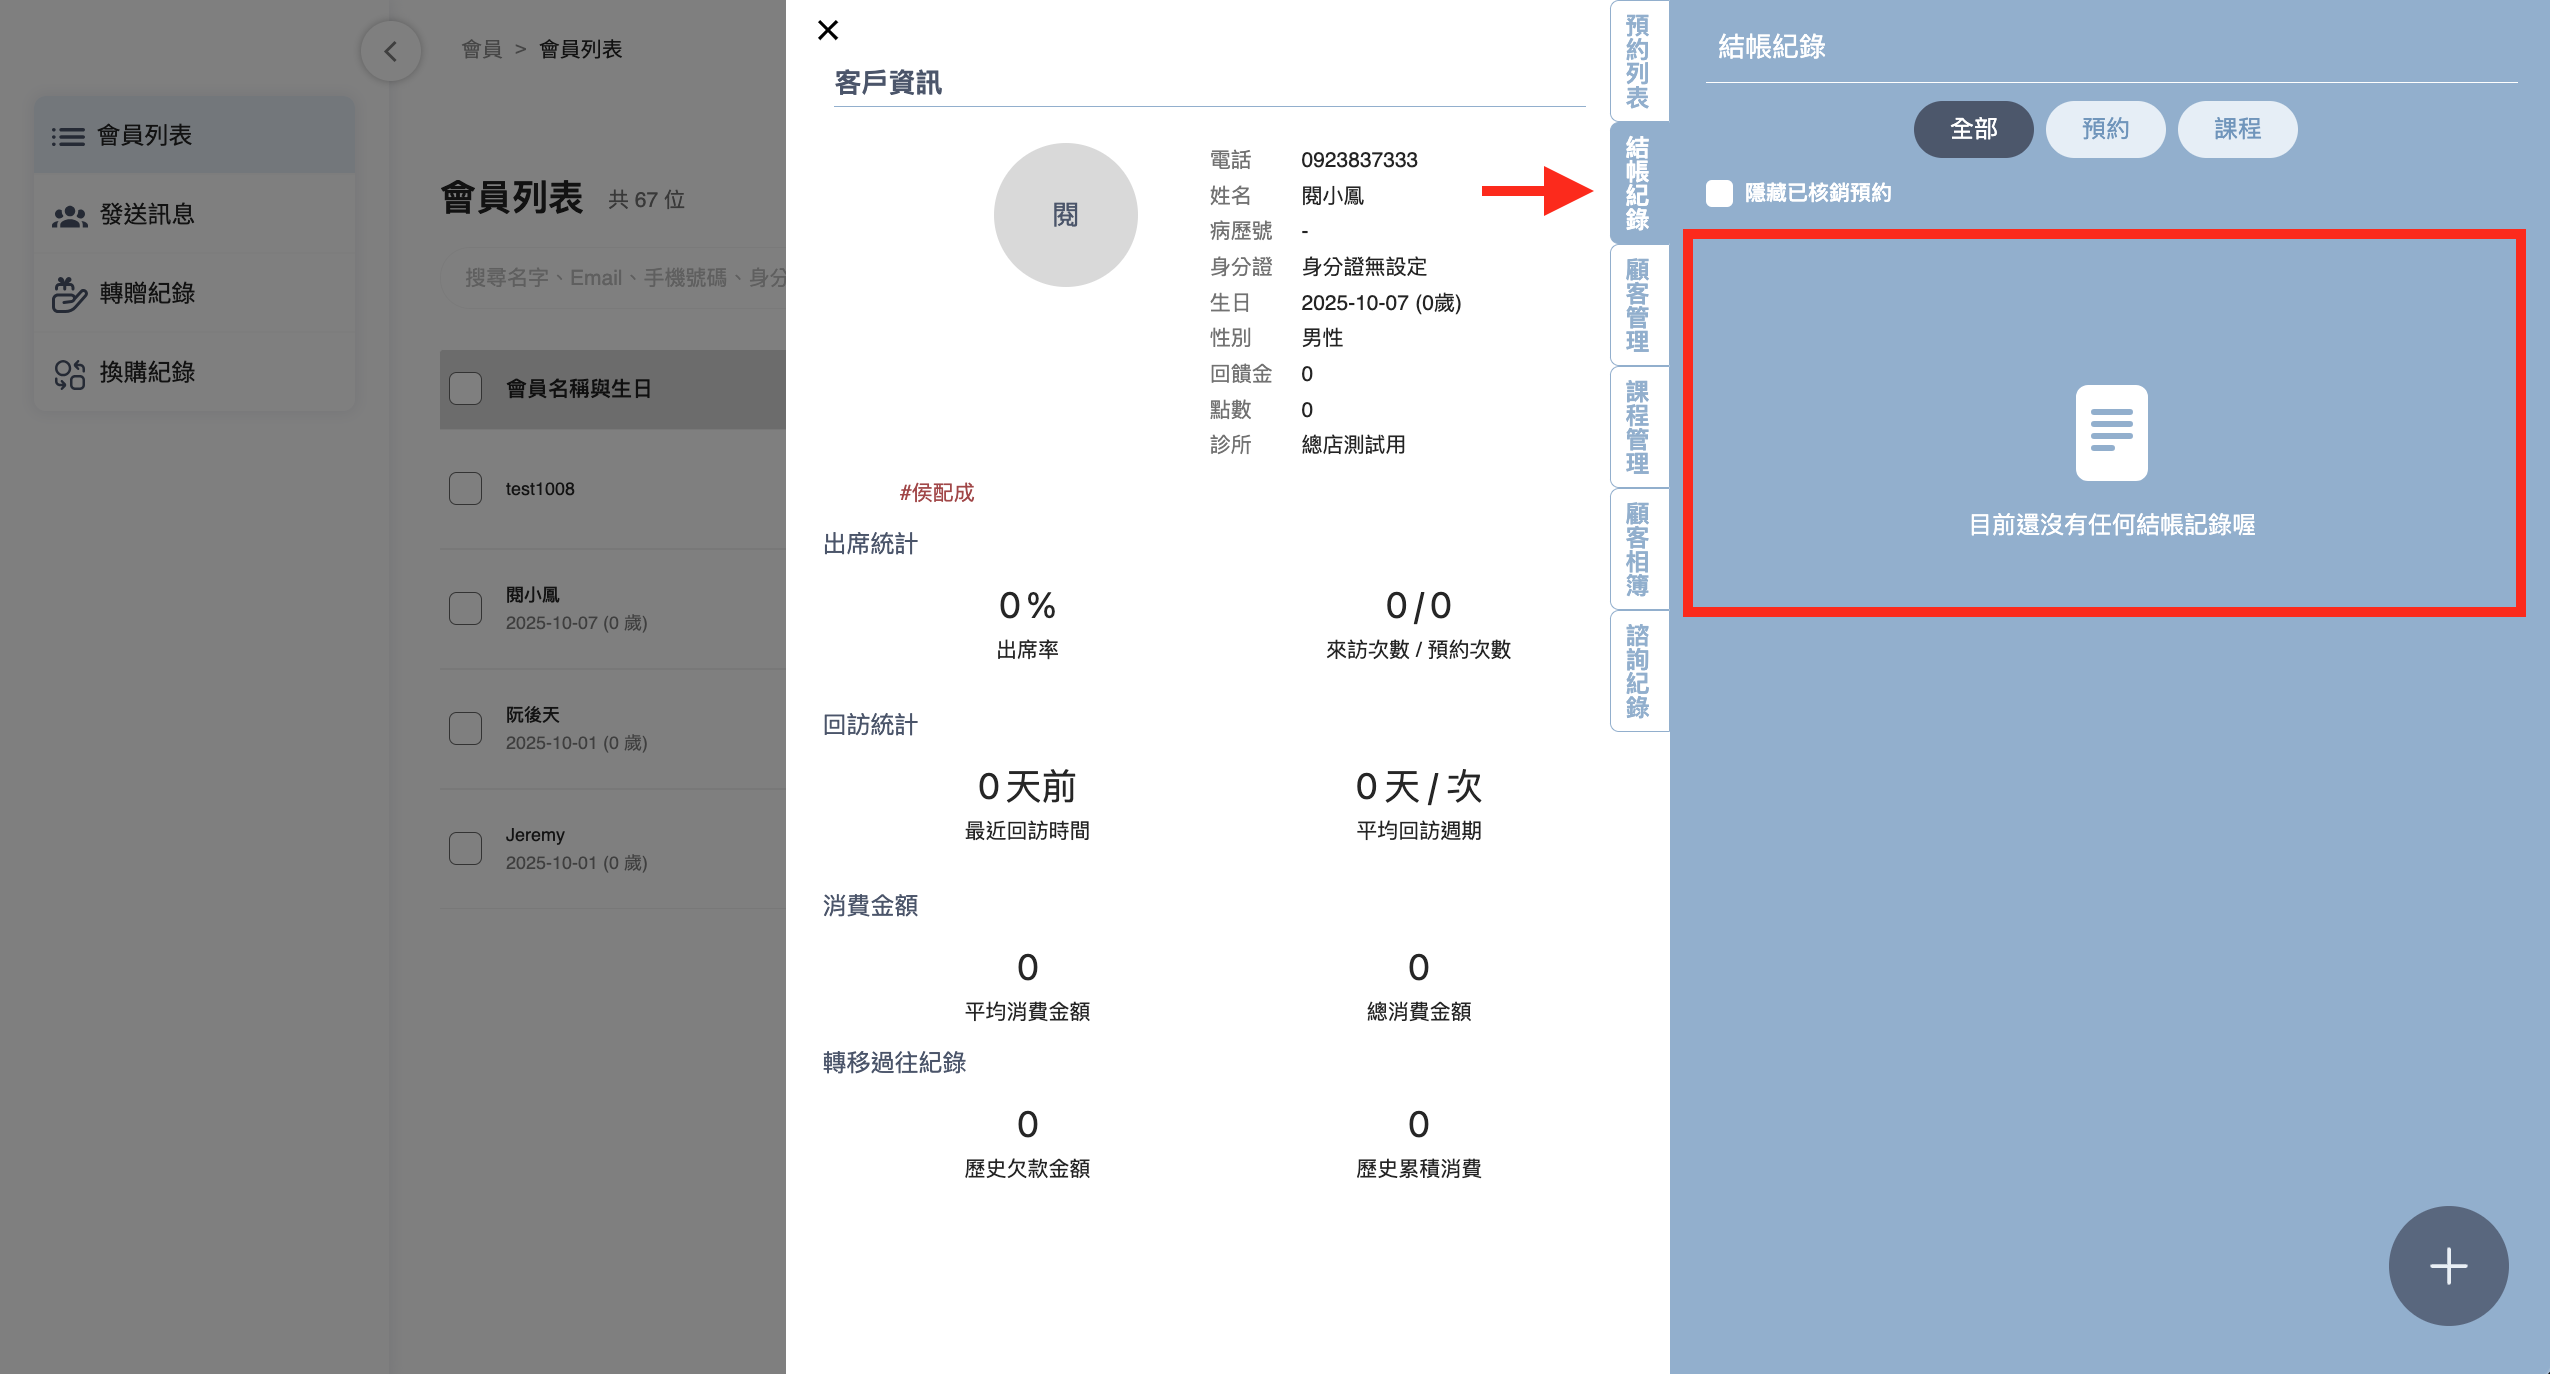The height and width of the screenshot is (1374, 2550).
Task: Enable the 隱藏已核銷預約 checkbox
Action: (x=1719, y=193)
